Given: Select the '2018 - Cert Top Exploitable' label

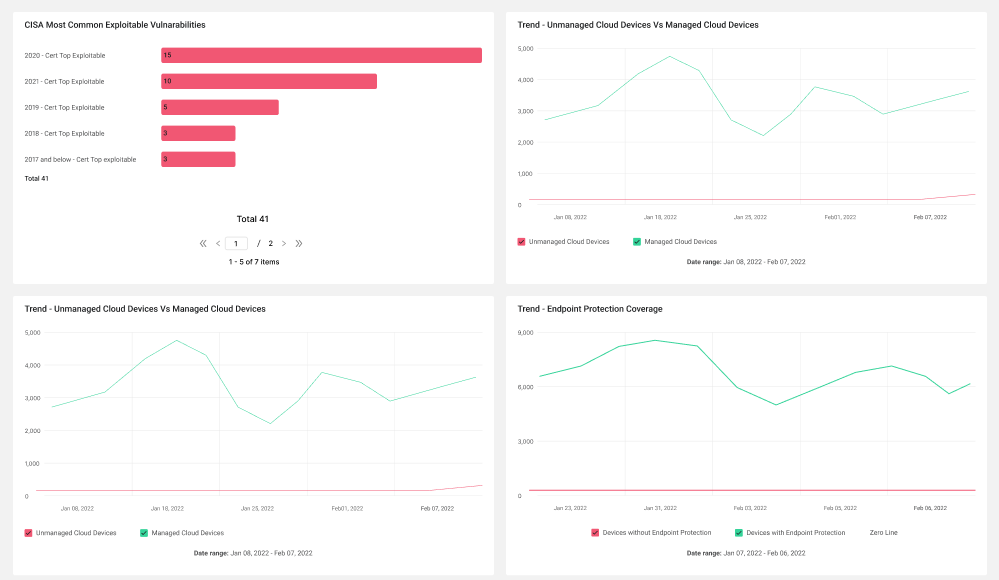Looking at the screenshot, I should click(x=64, y=134).
